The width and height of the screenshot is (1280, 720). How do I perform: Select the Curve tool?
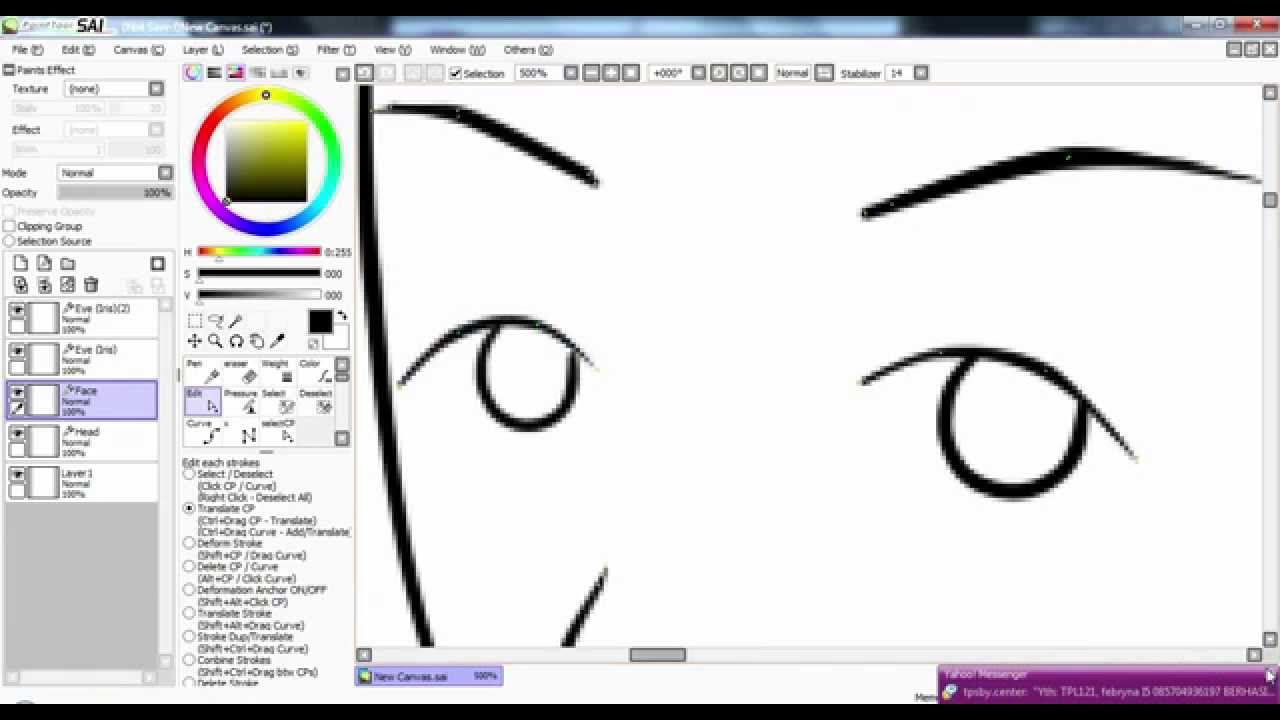pyautogui.click(x=211, y=434)
